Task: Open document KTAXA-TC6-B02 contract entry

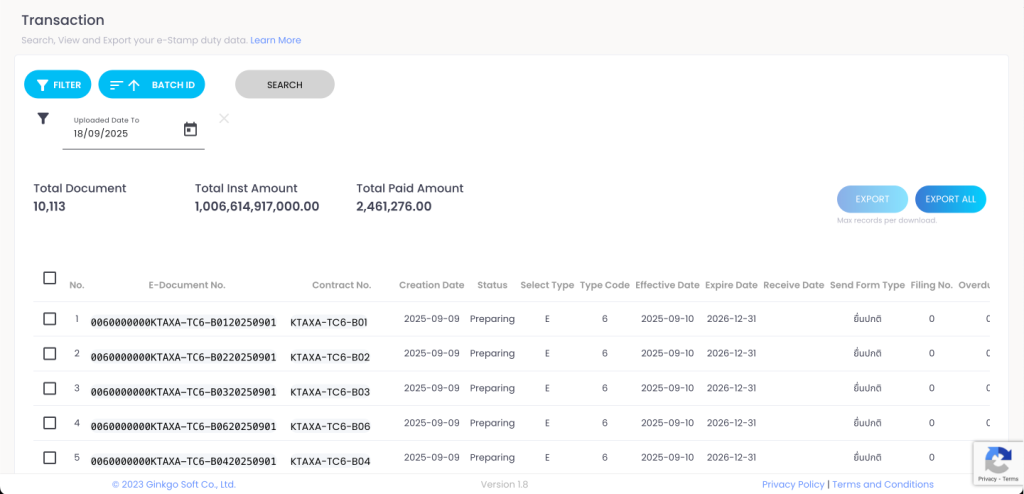Action: point(330,357)
